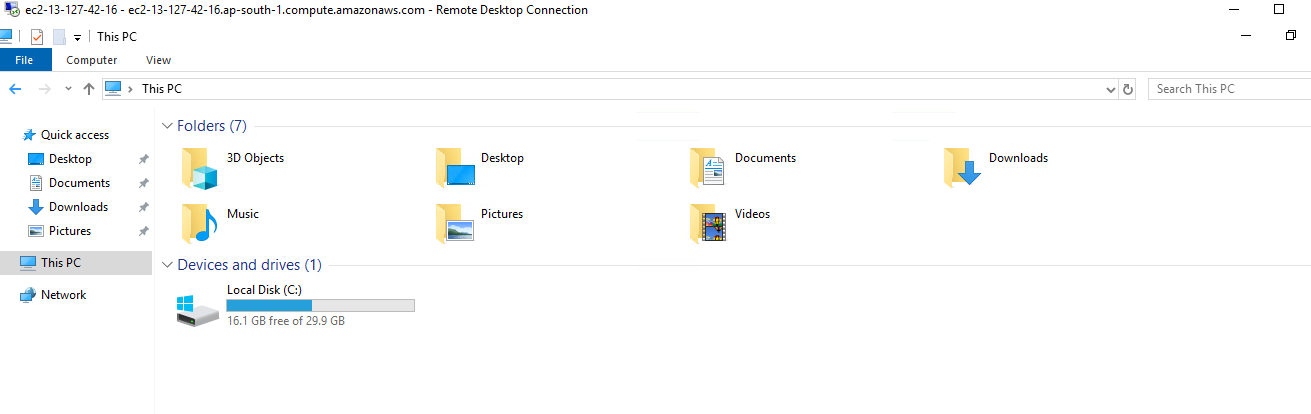Viewport: 1311px width, 414px height.
Task: Click the Refresh button beside address bar
Action: pos(1128,89)
